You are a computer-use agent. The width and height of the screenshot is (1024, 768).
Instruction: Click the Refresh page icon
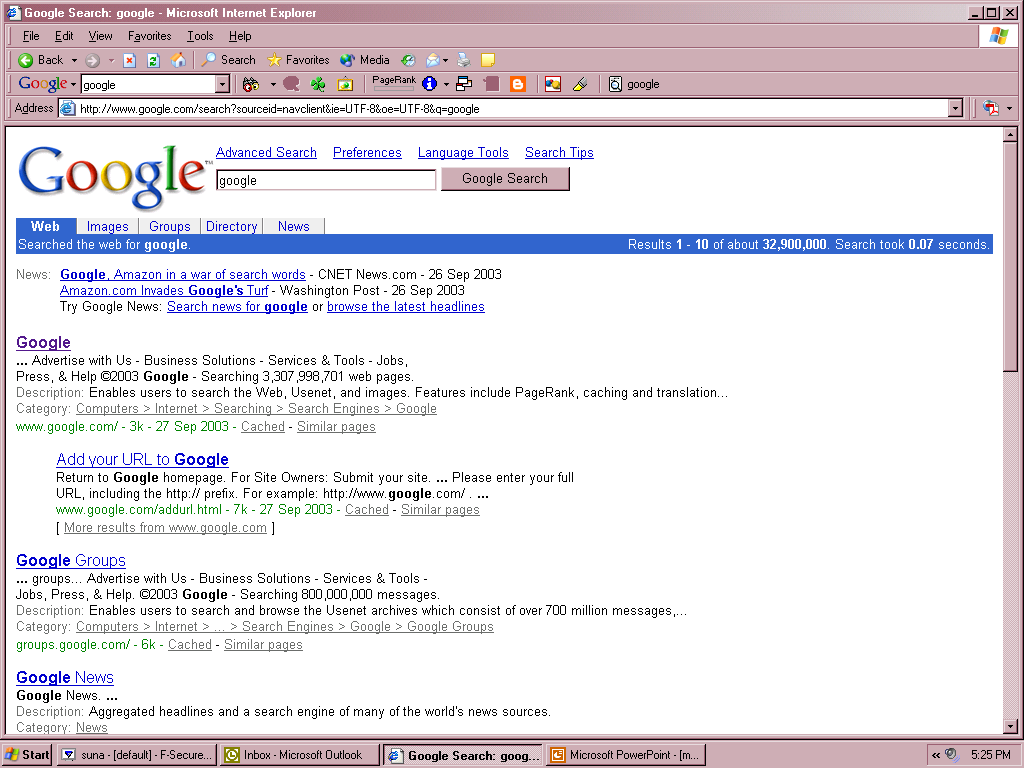tap(153, 60)
